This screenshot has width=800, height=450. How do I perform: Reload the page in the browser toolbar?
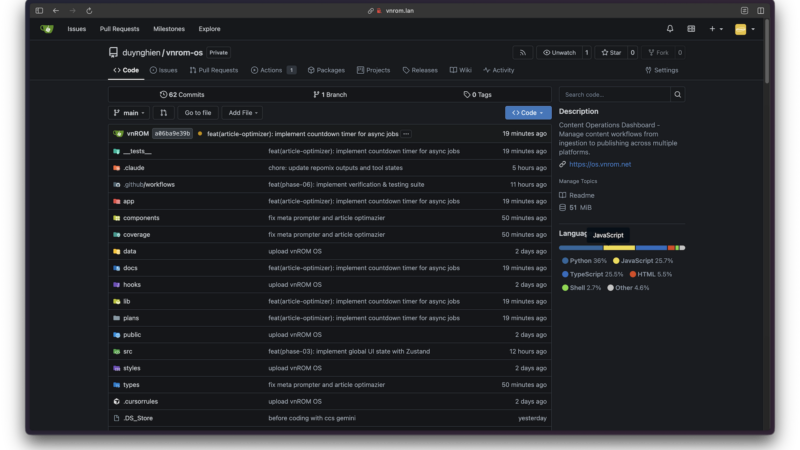89,10
